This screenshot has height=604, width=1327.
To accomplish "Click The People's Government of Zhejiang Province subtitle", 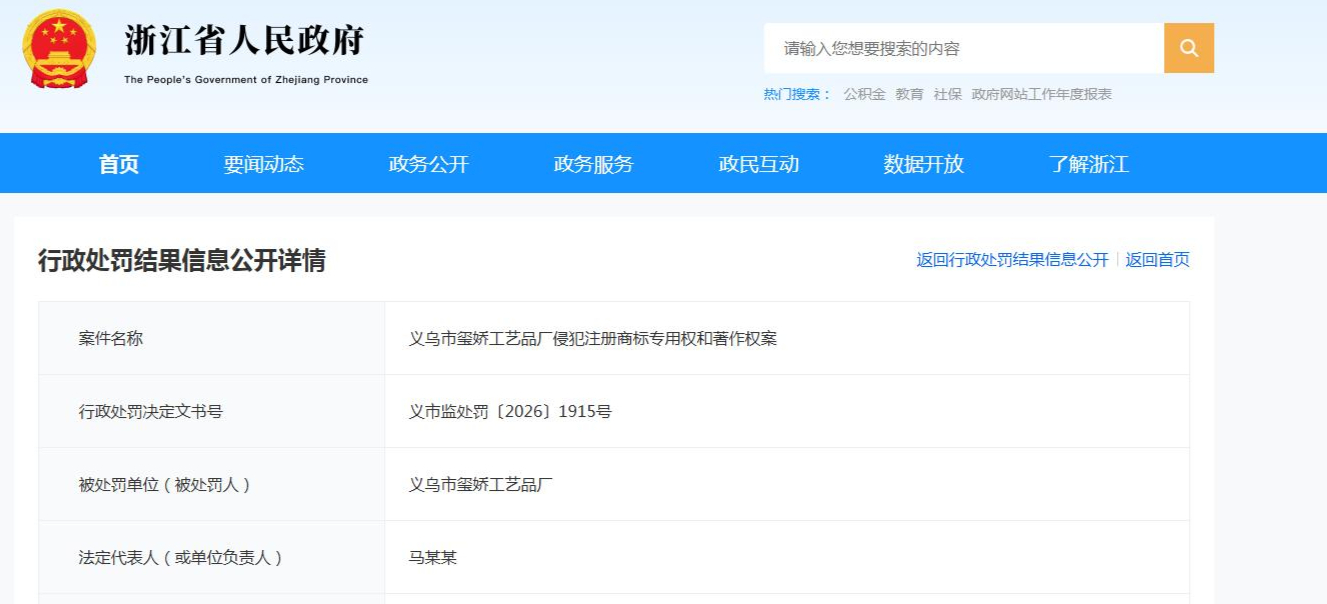I will point(246,80).
